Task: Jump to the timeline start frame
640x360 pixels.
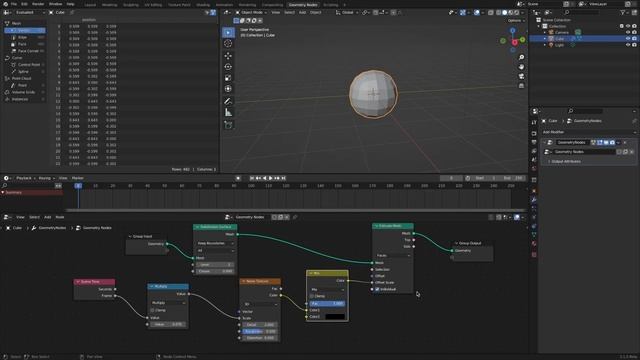Action: pyautogui.click(x=252, y=178)
